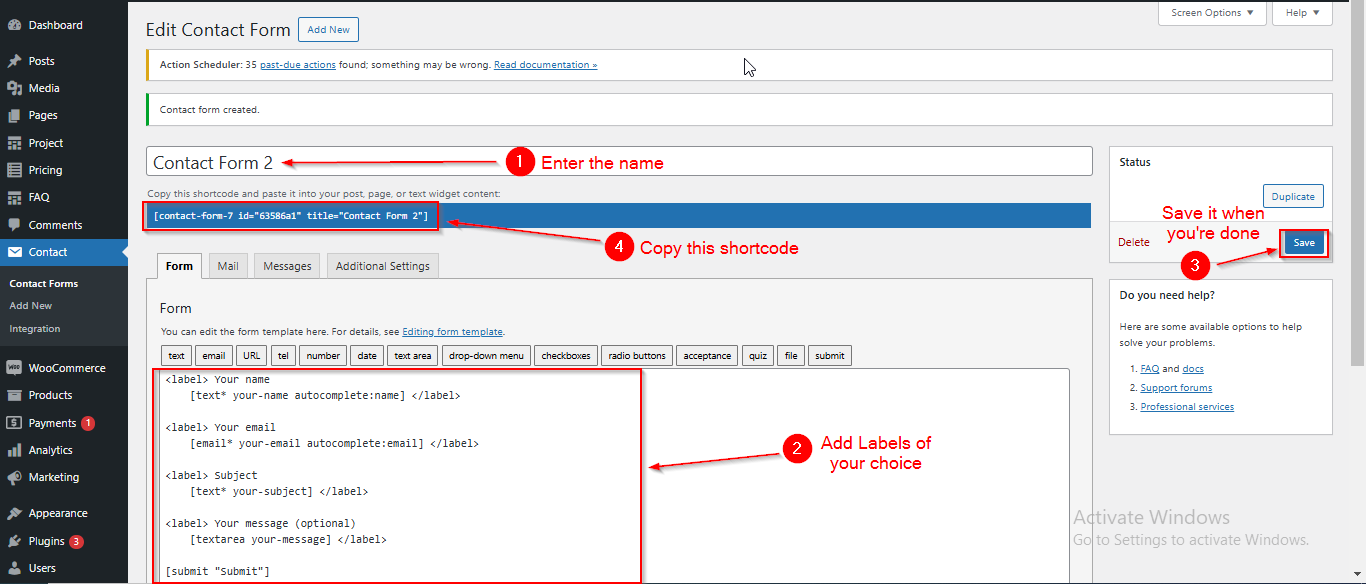Image resolution: width=1366 pixels, height=584 pixels.
Task: Insert a submit form tag
Action: pos(830,356)
